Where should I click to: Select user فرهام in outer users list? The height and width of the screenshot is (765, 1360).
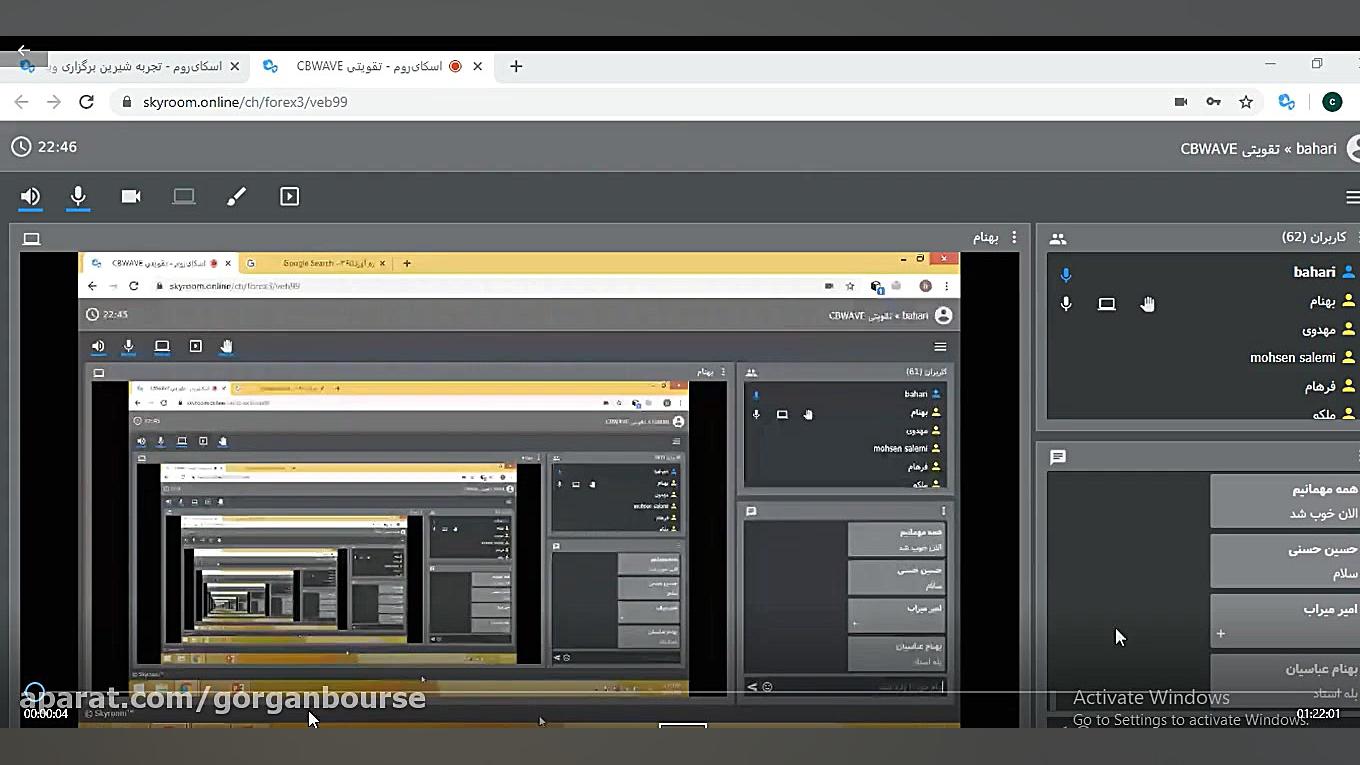(1319, 386)
